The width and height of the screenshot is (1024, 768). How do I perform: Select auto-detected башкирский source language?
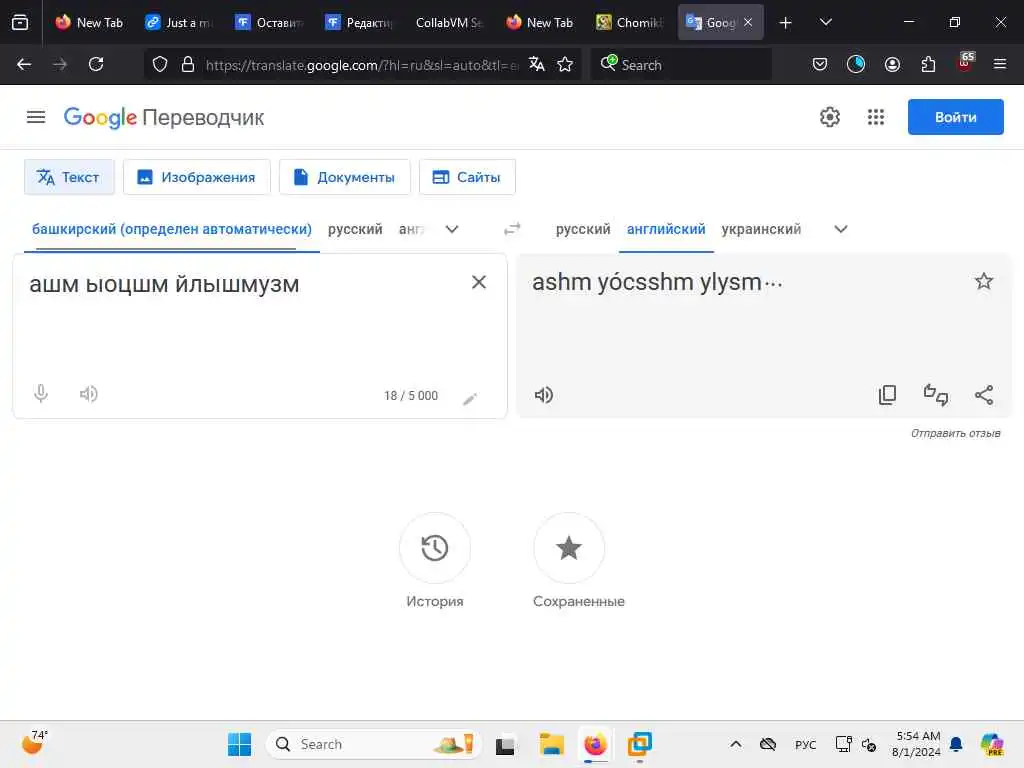172,229
